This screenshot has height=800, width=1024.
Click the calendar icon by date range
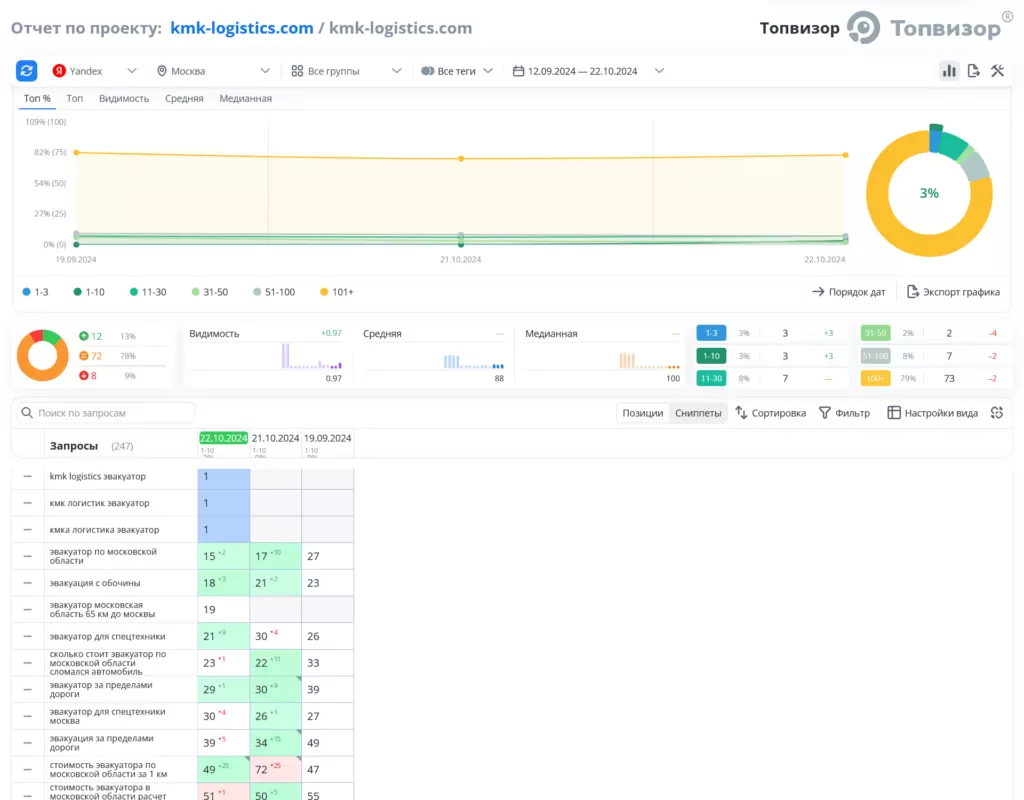(519, 71)
